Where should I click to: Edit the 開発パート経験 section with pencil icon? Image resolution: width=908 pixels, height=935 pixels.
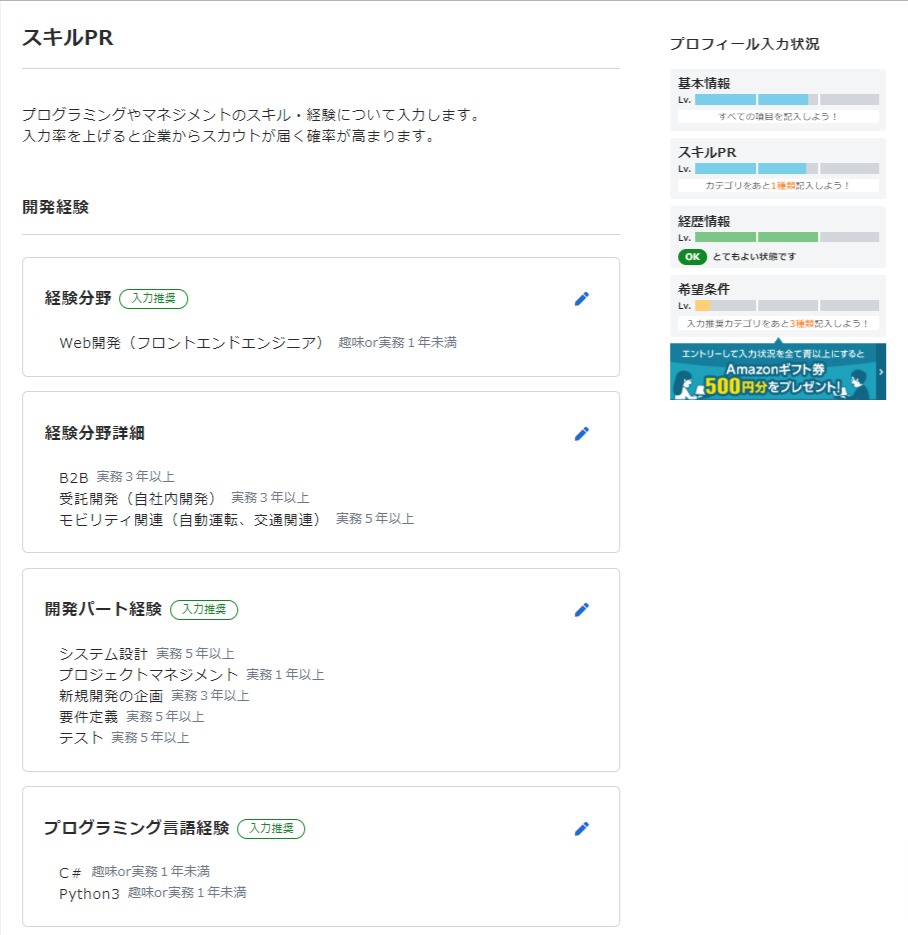(x=582, y=610)
